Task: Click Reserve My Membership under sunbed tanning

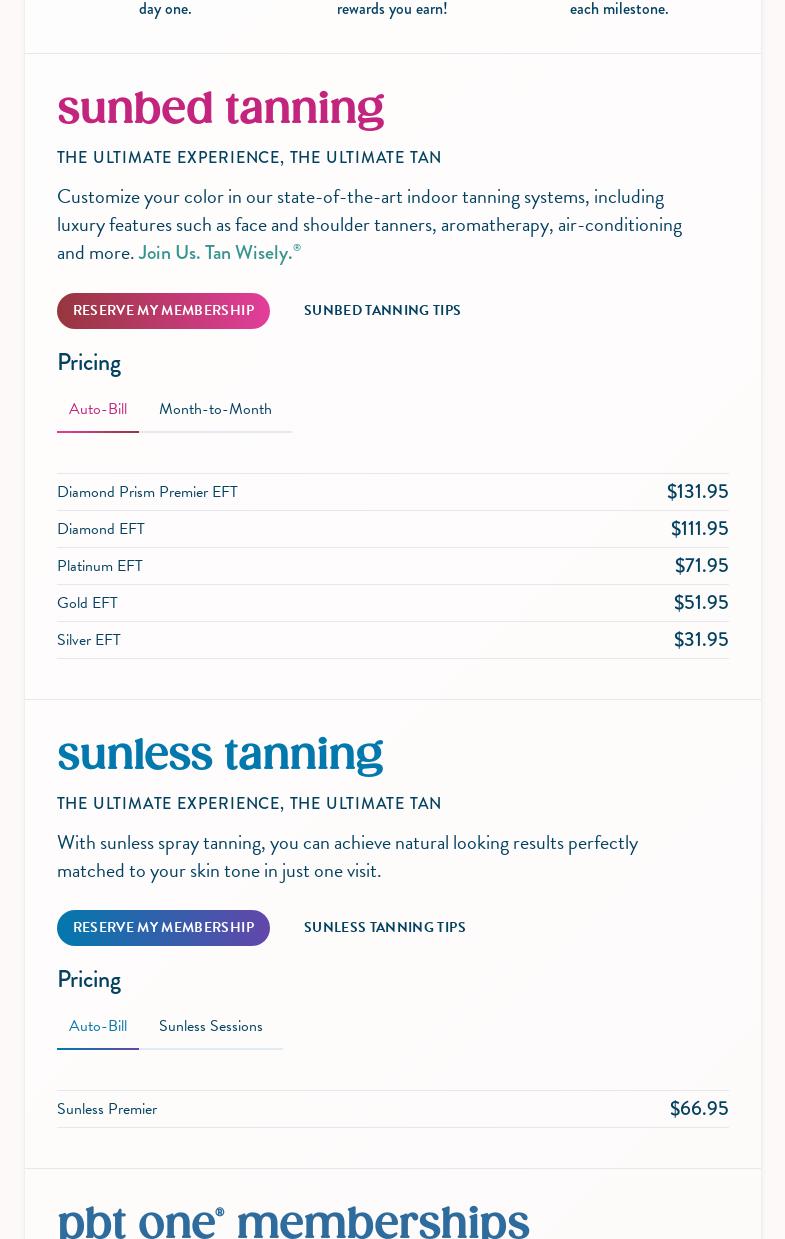Action: [x=163, y=311]
